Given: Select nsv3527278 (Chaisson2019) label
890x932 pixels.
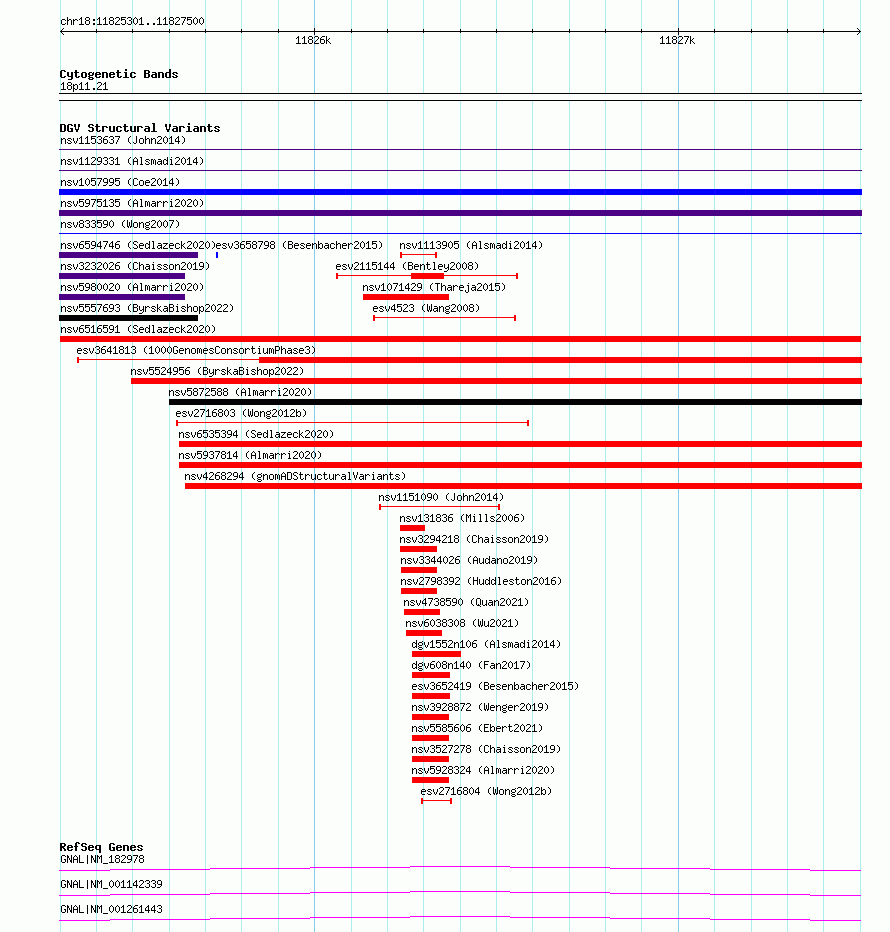Looking at the screenshot, I should [x=486, y=749].
